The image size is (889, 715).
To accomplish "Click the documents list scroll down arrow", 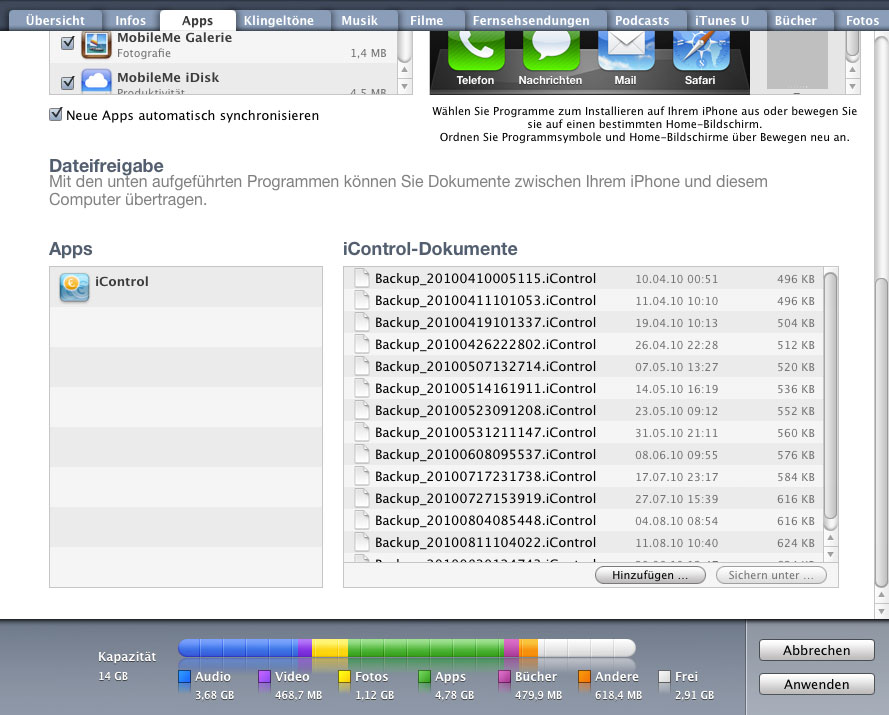I will (x=830, y=554).
